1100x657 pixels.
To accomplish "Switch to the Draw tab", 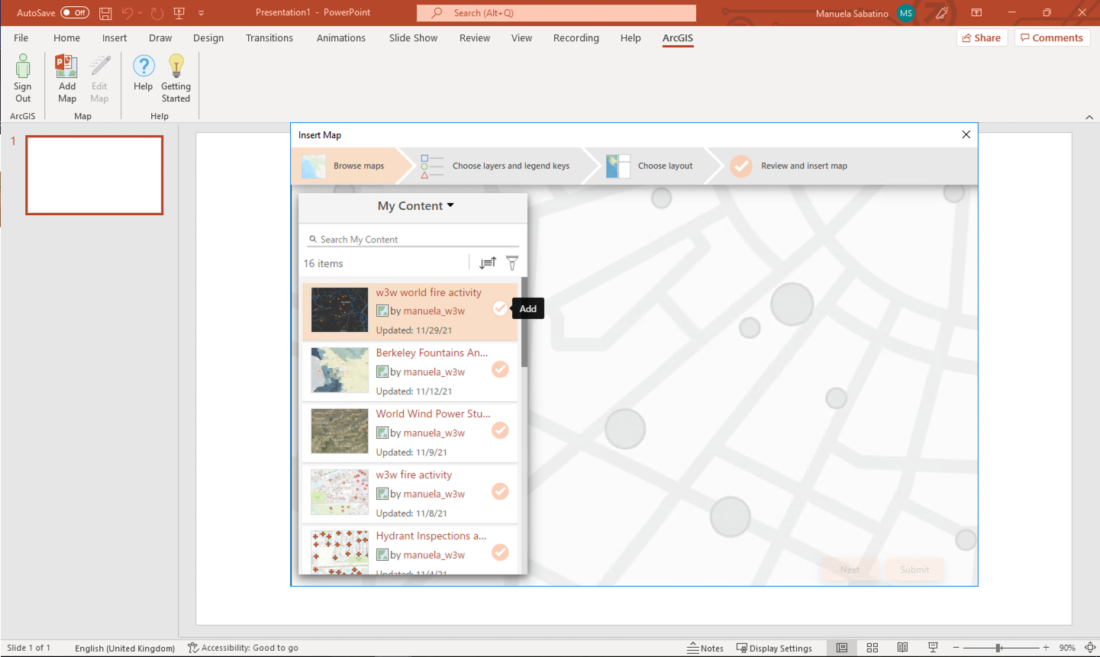I will point(160,38).
